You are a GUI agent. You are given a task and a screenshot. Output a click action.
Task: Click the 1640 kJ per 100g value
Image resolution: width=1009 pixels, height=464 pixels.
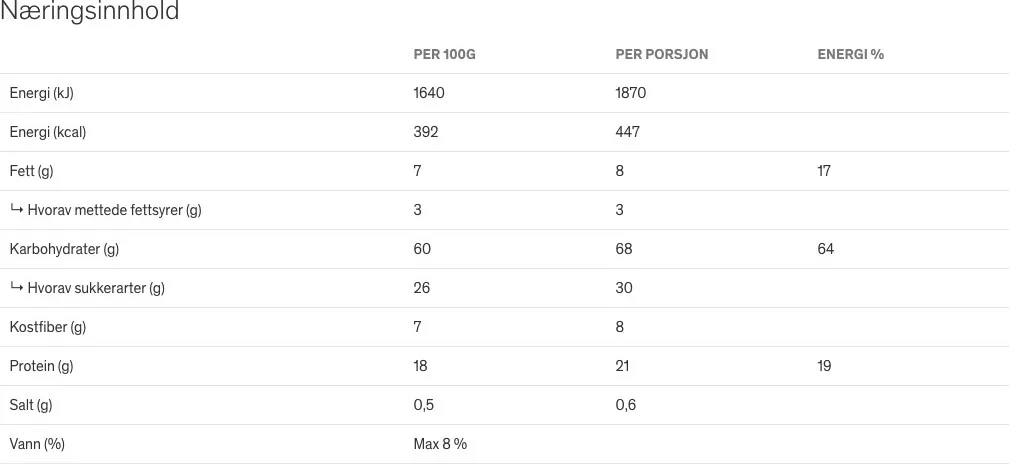tap(429, 93)
